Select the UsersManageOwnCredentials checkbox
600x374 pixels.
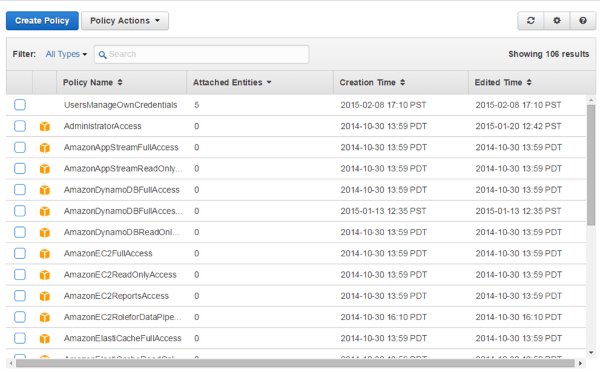pyautogui.click(x=20, y=105)
